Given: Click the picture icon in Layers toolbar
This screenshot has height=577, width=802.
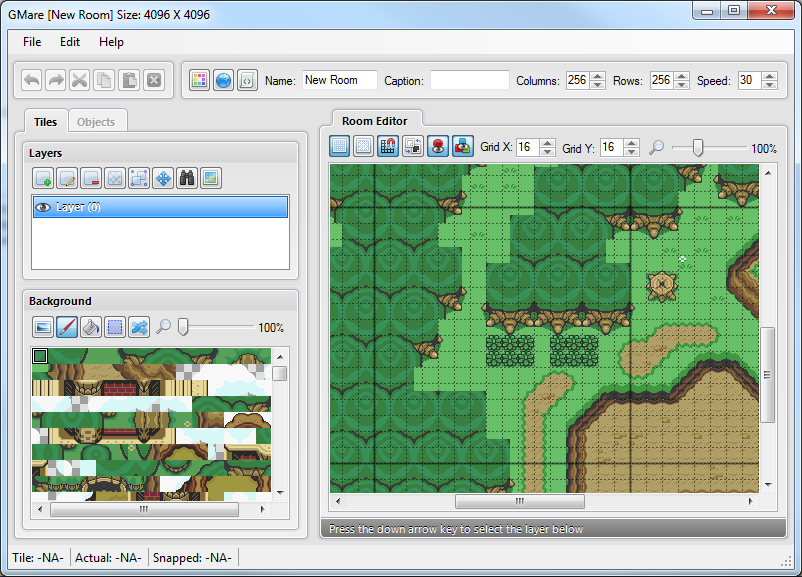Looking at the screenshot, I should pos(211,178).
